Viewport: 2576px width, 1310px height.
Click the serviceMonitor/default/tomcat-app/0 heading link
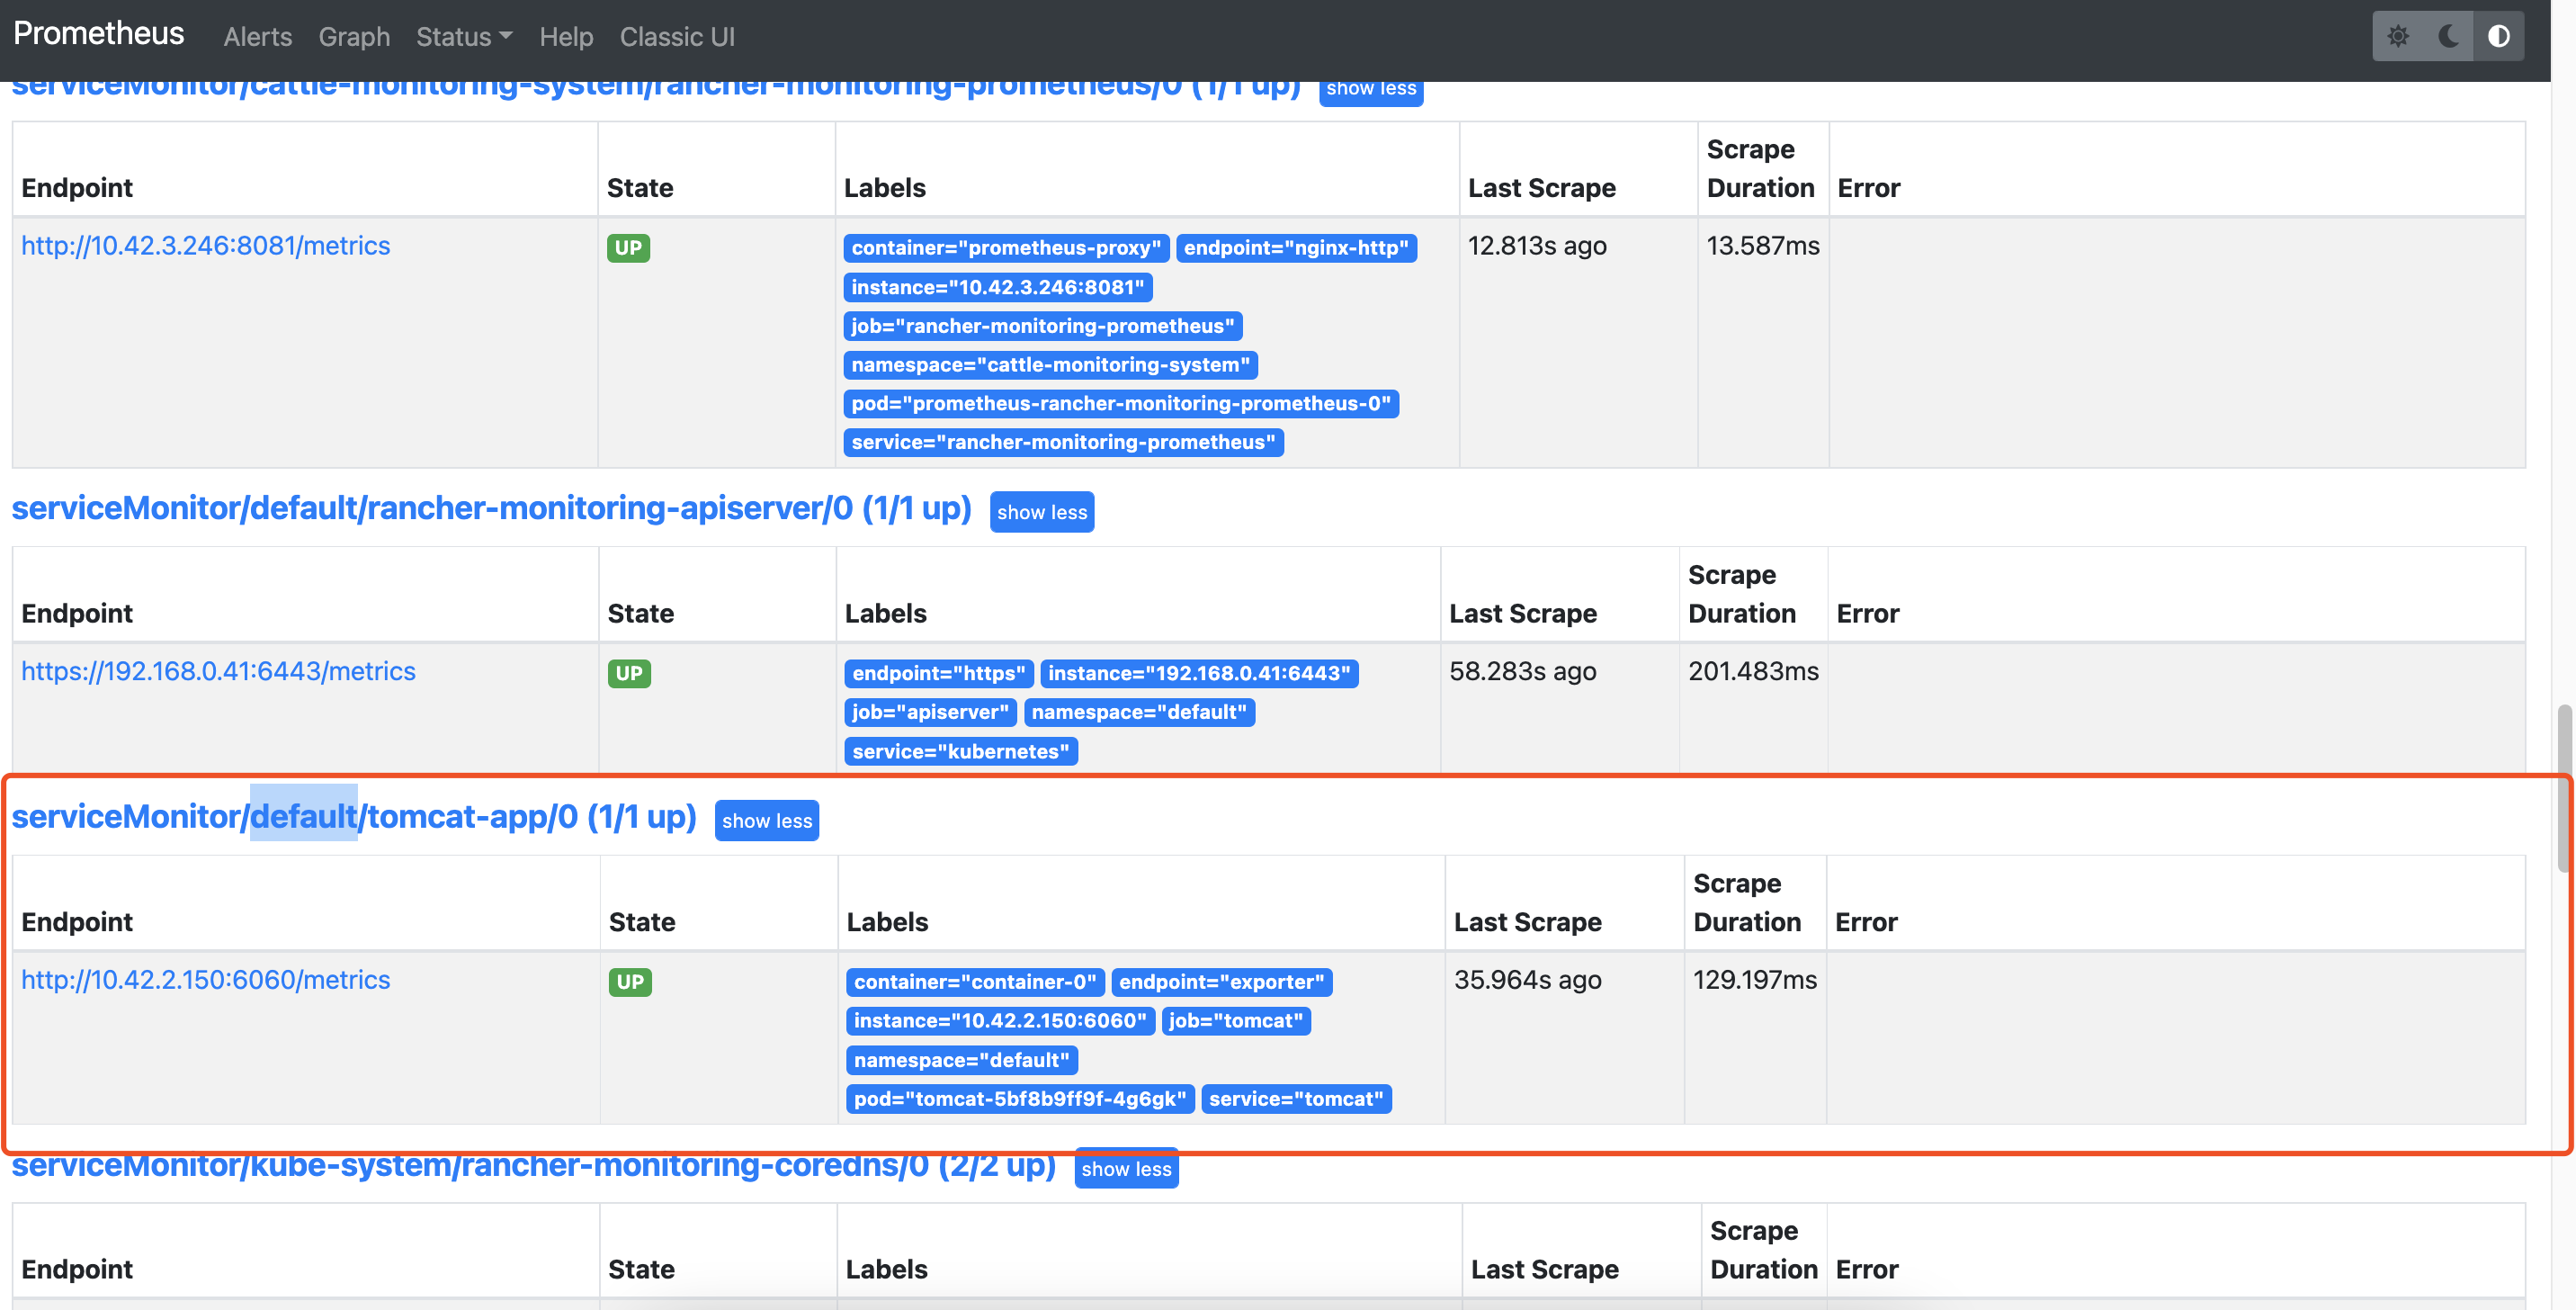[354, 816]
